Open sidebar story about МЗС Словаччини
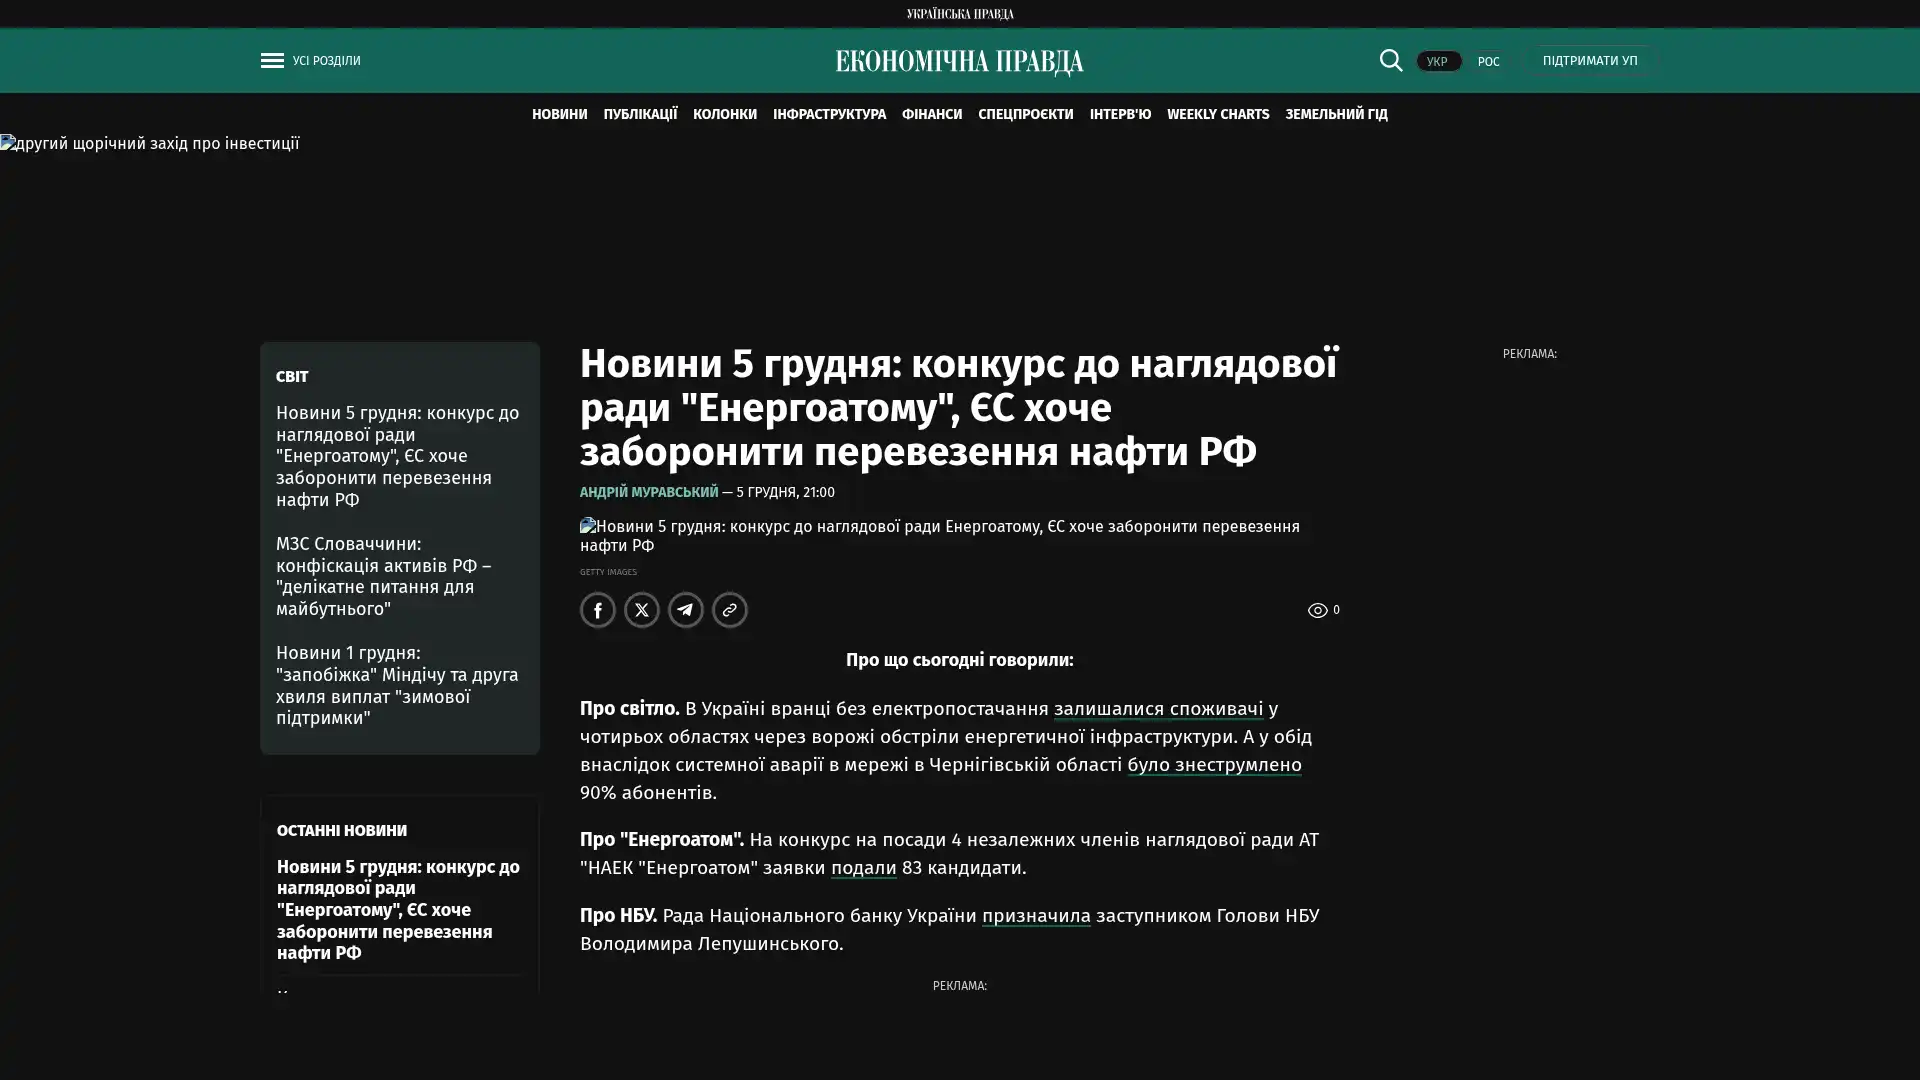 click(x=383, y=576)
